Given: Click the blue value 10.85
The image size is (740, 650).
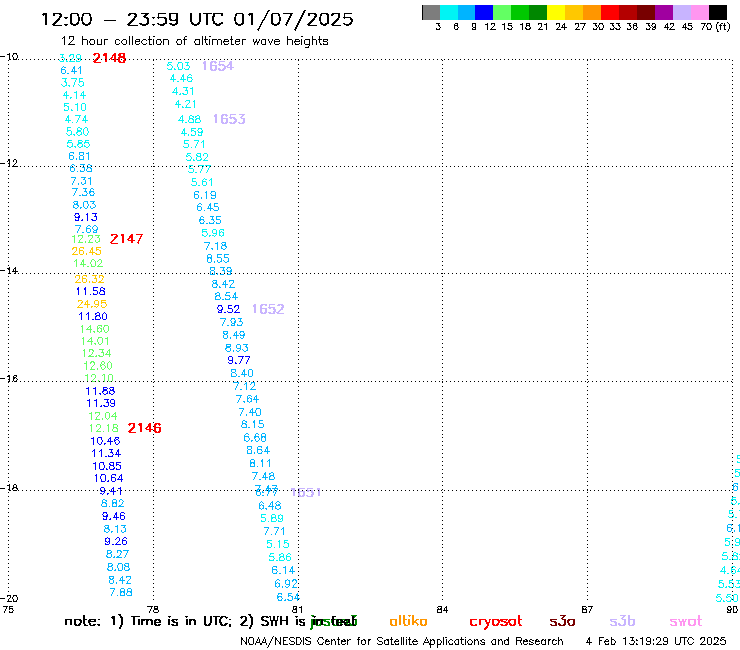Looking at the screenshot, I should coord(107,466).
